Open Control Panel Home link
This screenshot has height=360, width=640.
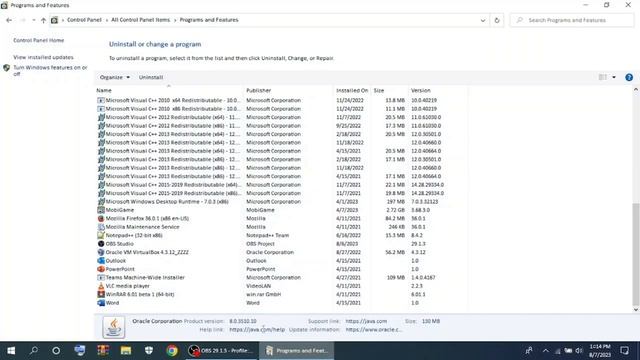pyautogui.click(x=39, y=40)
